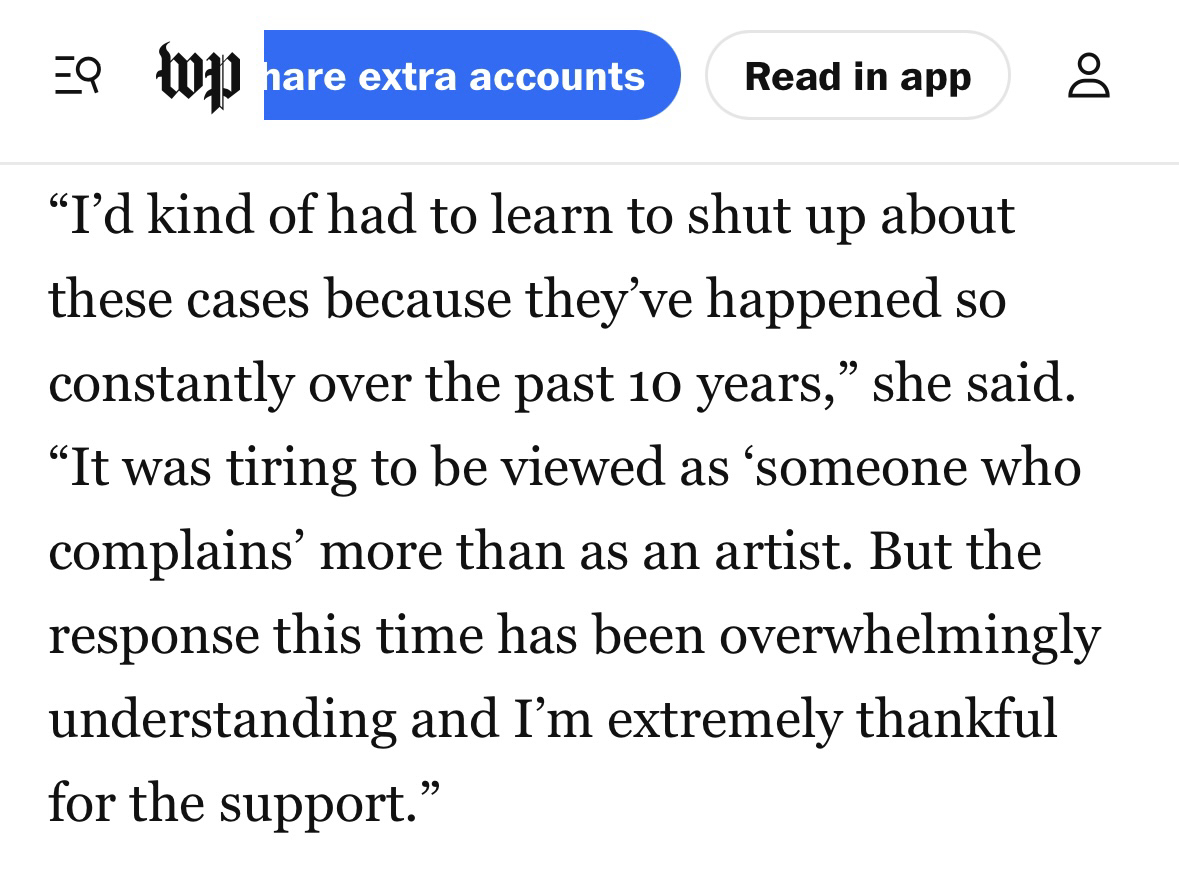Image resolution: width=1179 pixels, height=883 pixels.
Task: Click the word "happened" in the paragraph
Action: tap(823, 301)
